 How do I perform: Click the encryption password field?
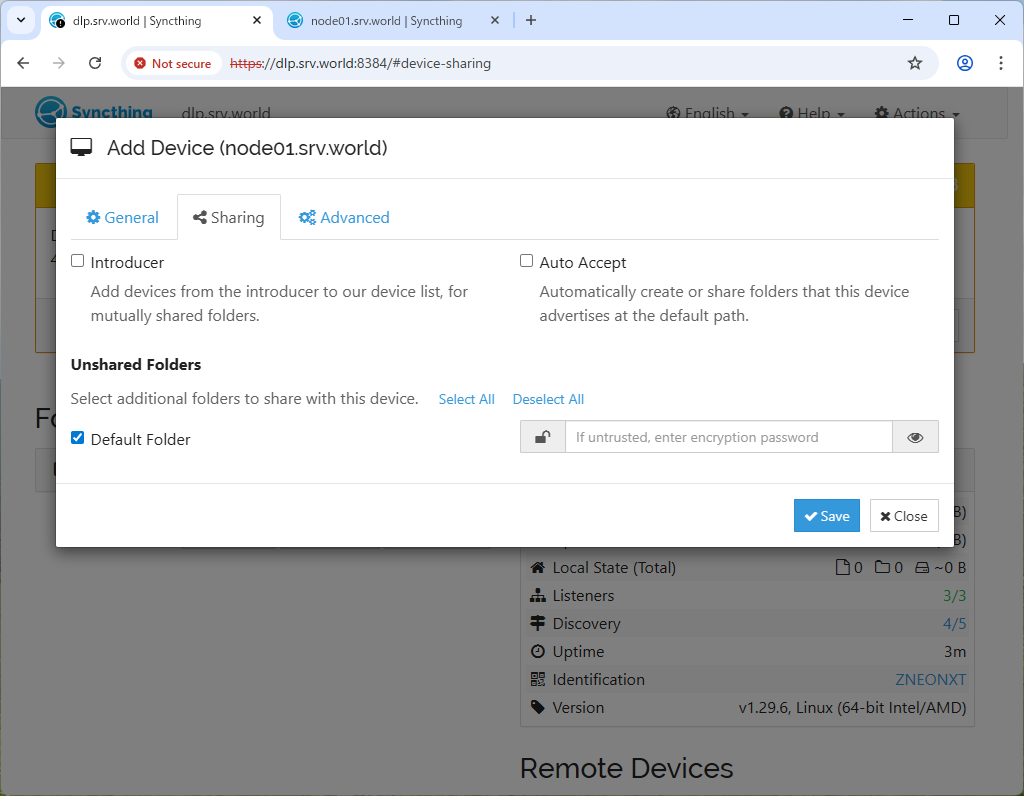(x=728, y=437)
